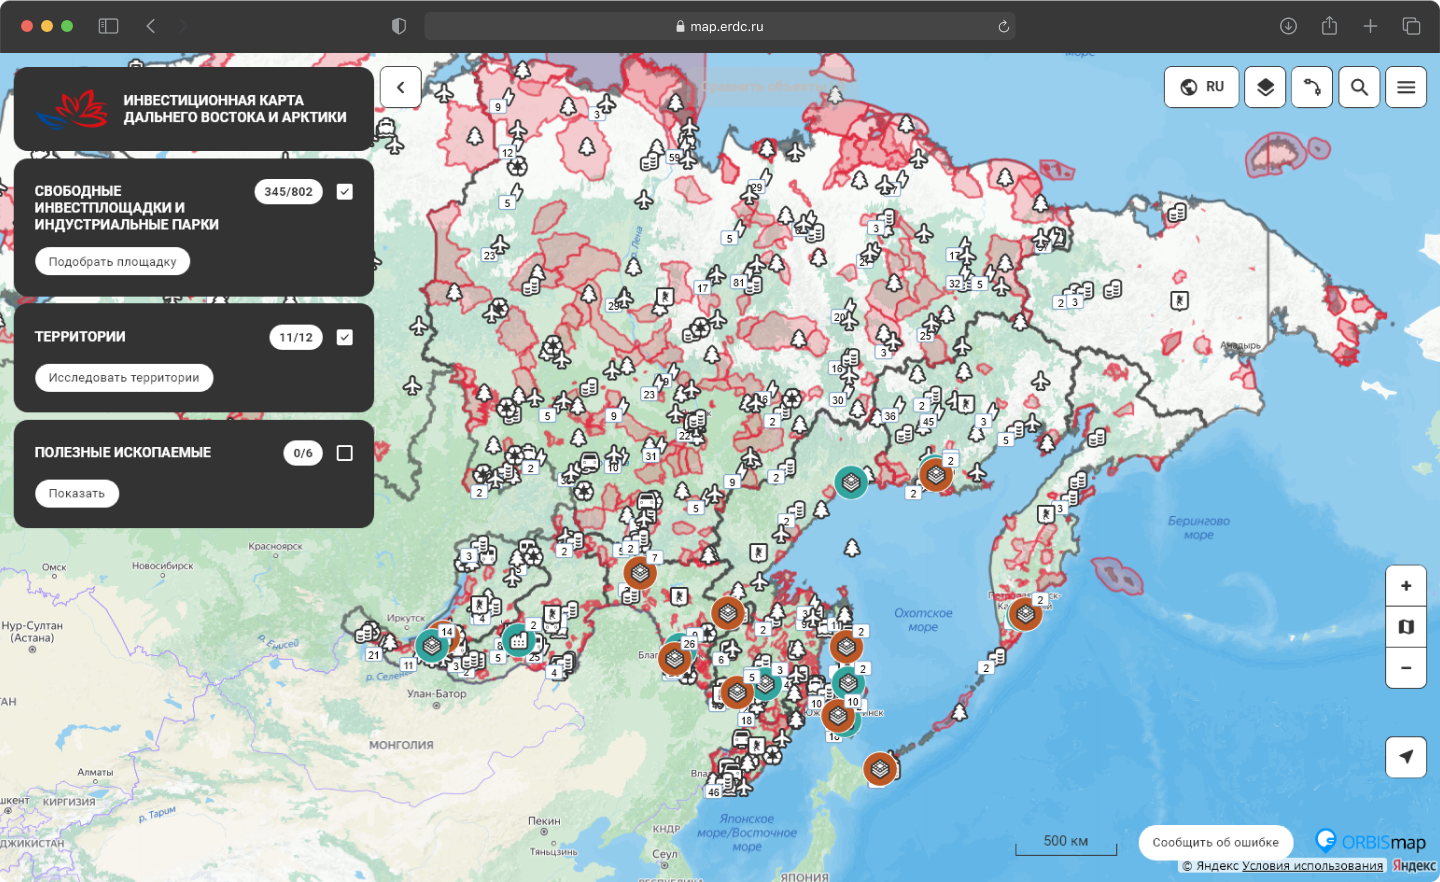Toggle map type with the map icon

[x=1406, y=627]
